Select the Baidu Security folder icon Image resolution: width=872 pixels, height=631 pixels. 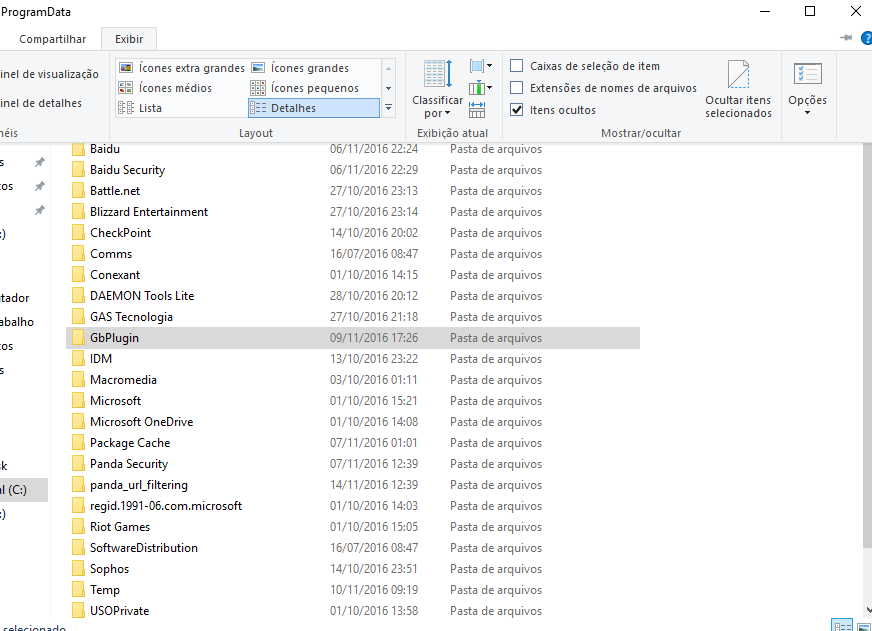[78, 170]
